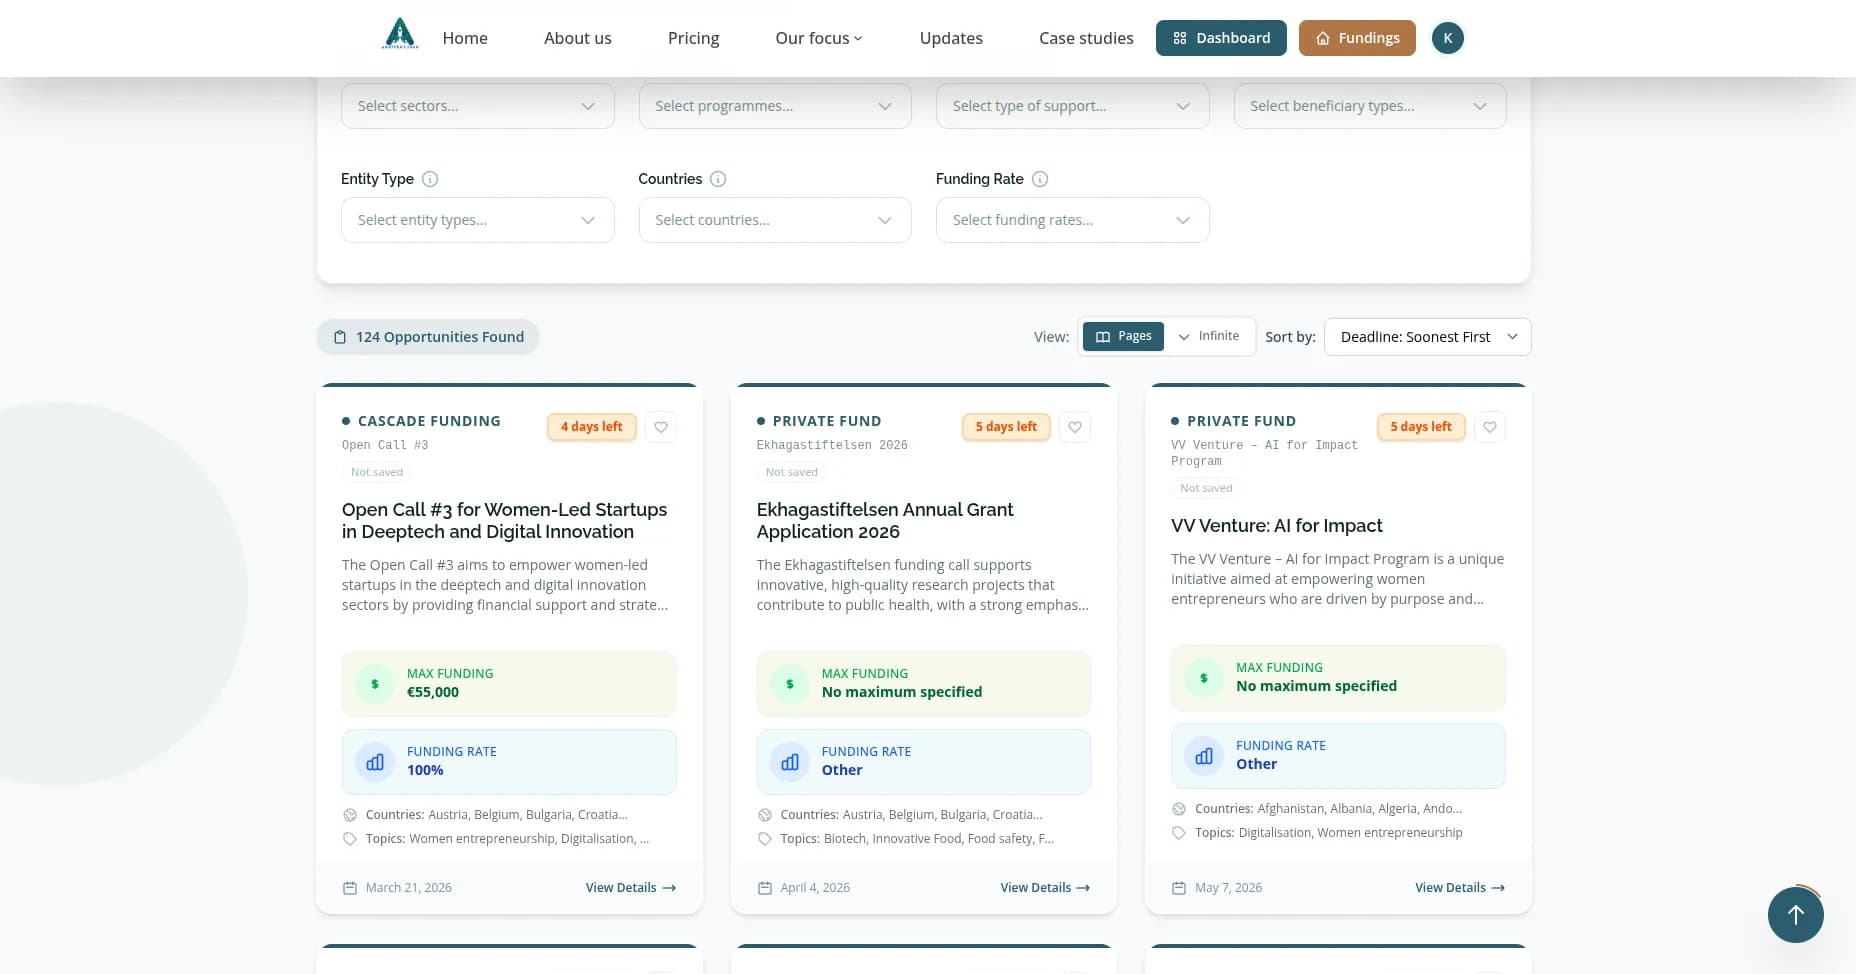
Task: Click 5 days left badge on Ekhagastiftelsen
Action: [x=1006, y=427]
